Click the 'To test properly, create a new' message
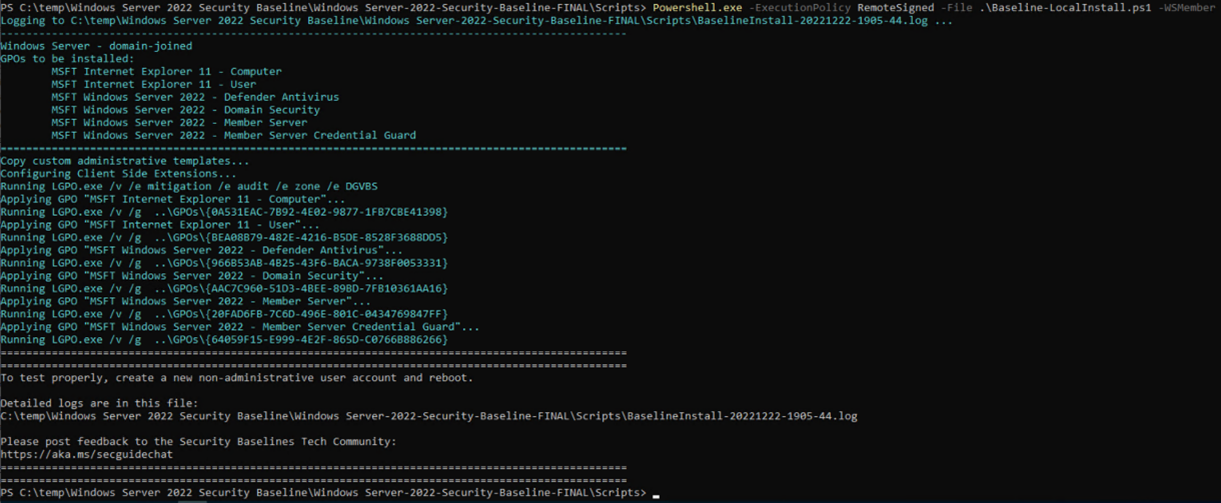The image size is (1221, 503). pos(236,378)
